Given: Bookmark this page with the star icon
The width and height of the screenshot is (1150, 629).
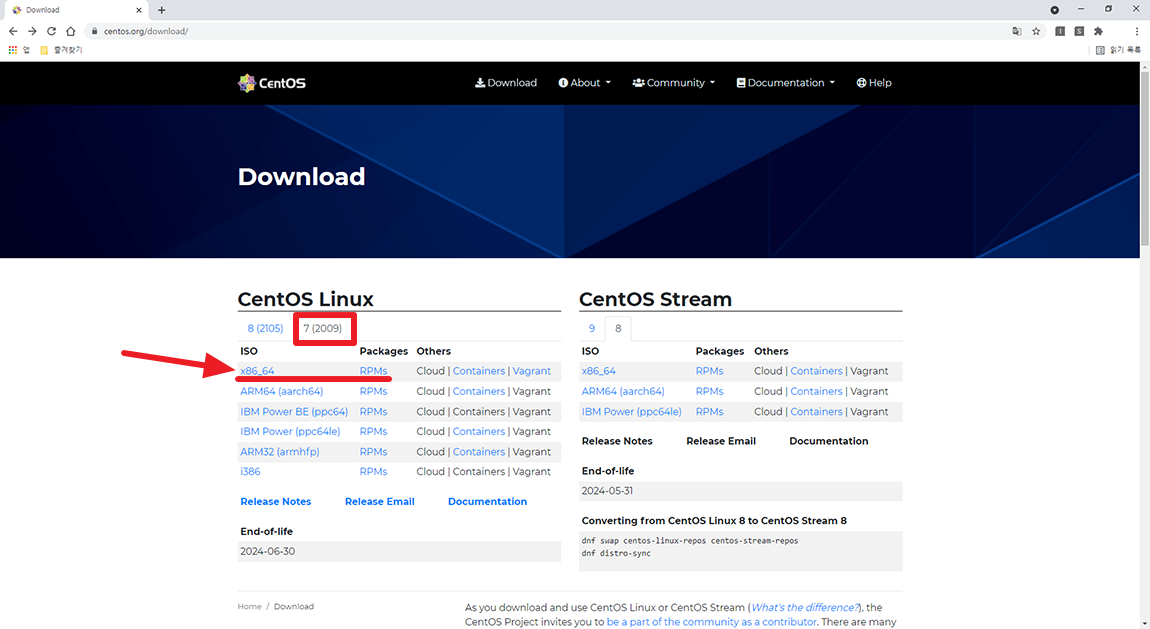Looking at the screenshot, I should click(1036, 32).
